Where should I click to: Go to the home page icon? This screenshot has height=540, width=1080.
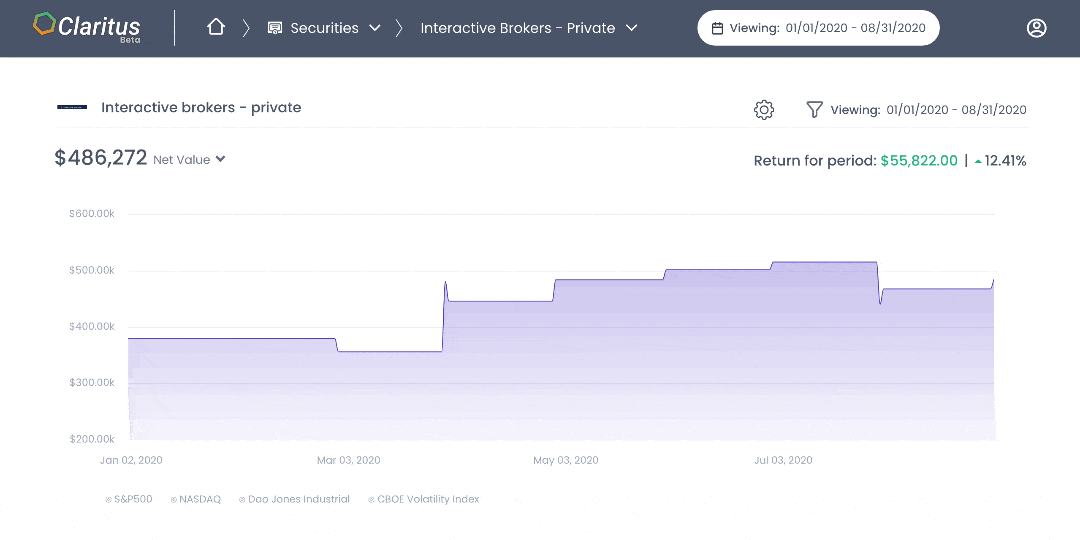[216, 28]
